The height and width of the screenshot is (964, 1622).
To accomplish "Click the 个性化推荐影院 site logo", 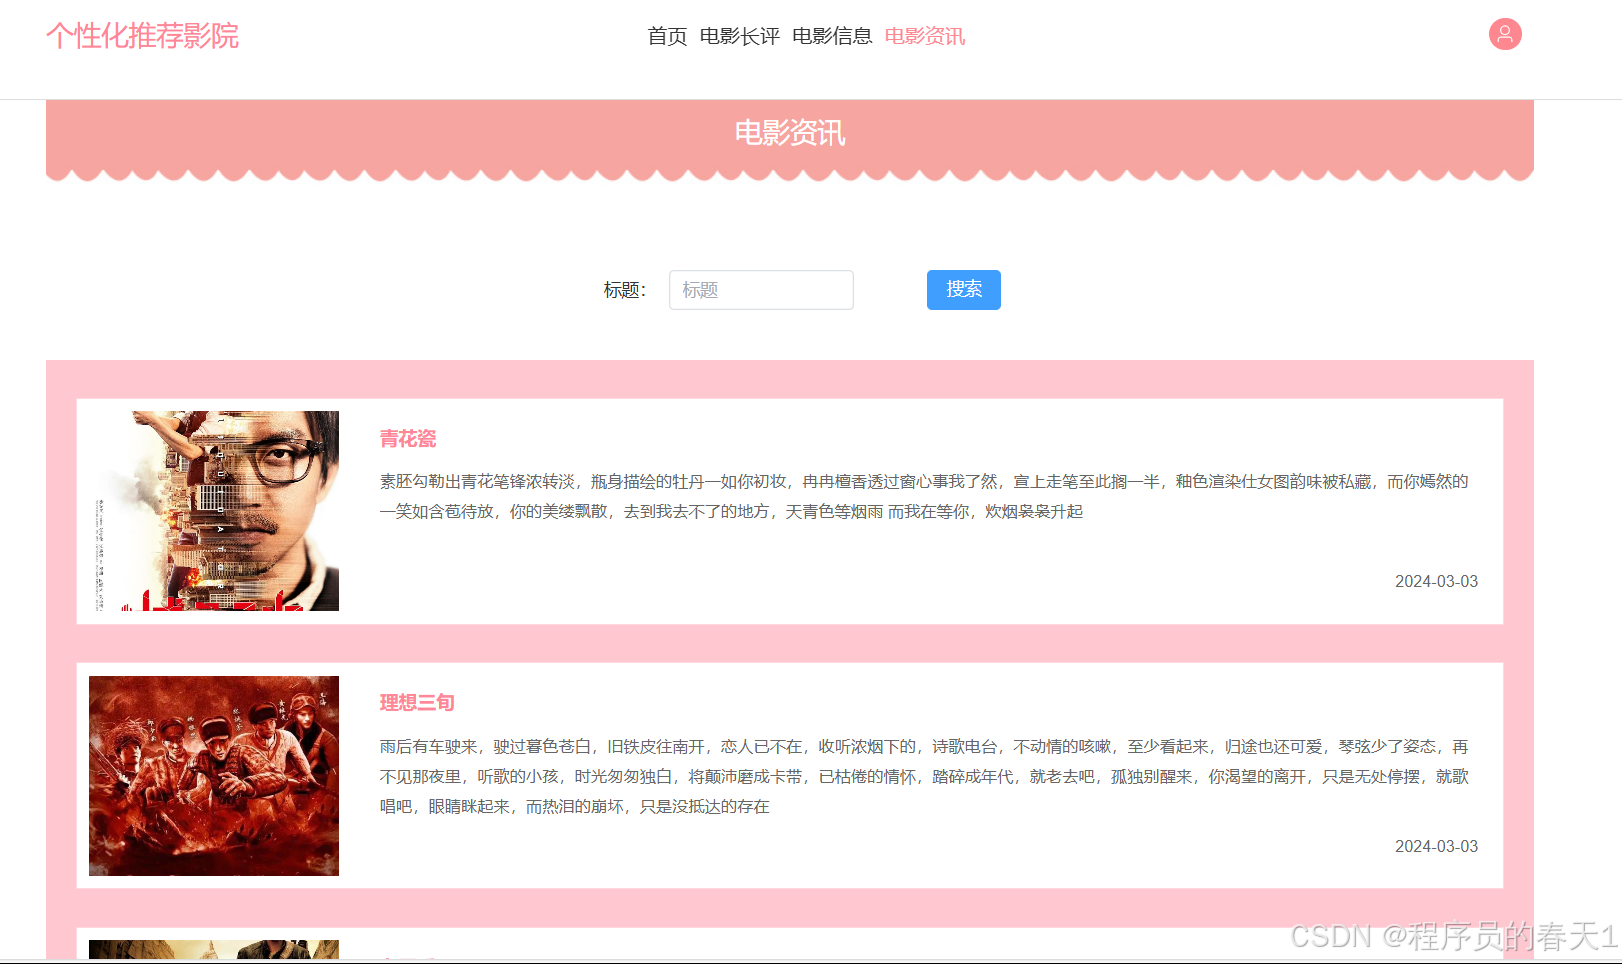I will pyautogui.click(x=142, y=36).
